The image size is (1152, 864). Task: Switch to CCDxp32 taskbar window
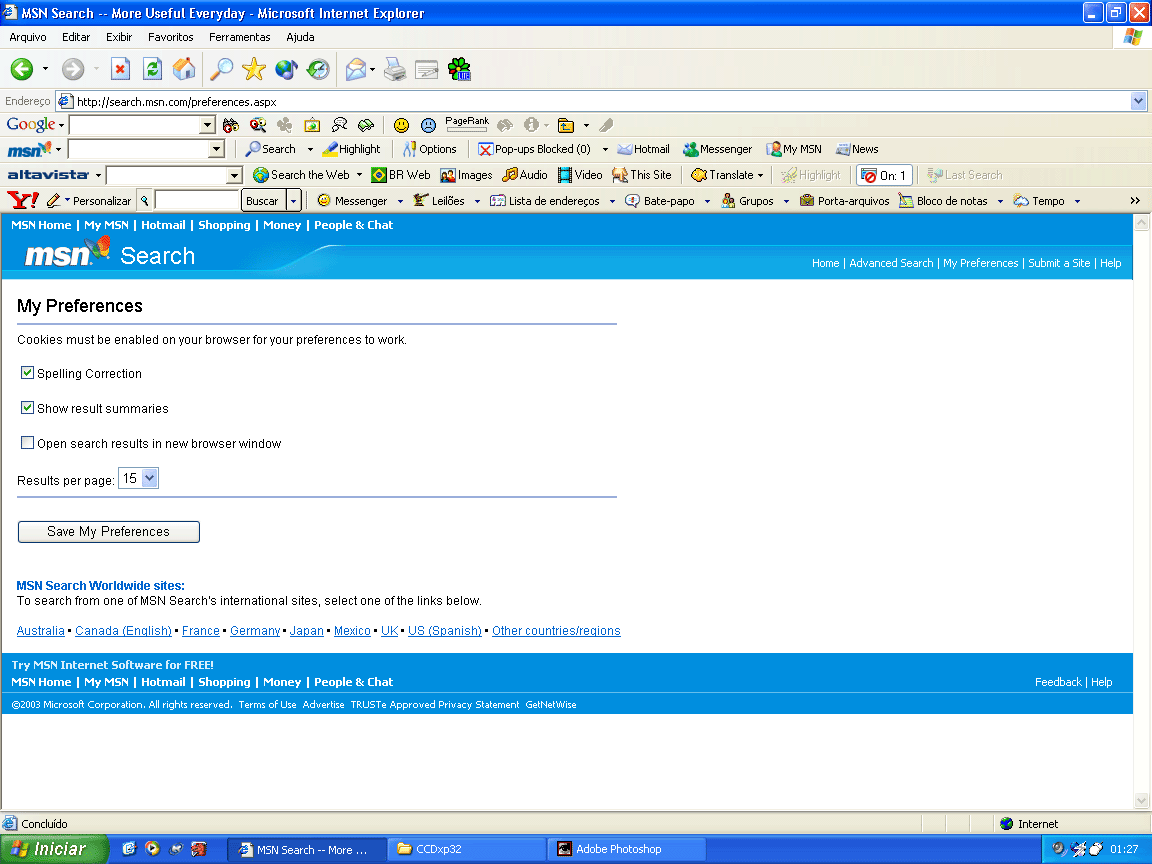tap(467, 849)
